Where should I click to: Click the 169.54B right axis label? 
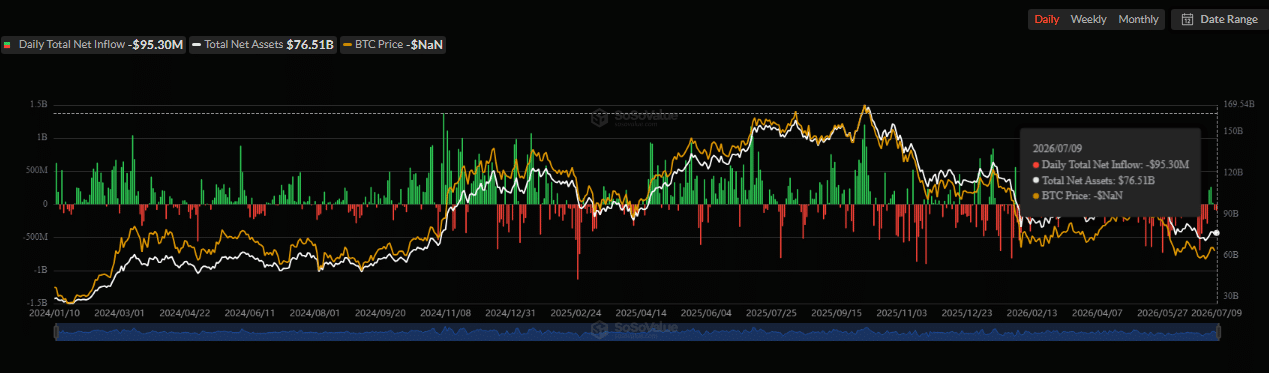[1238, 104]
